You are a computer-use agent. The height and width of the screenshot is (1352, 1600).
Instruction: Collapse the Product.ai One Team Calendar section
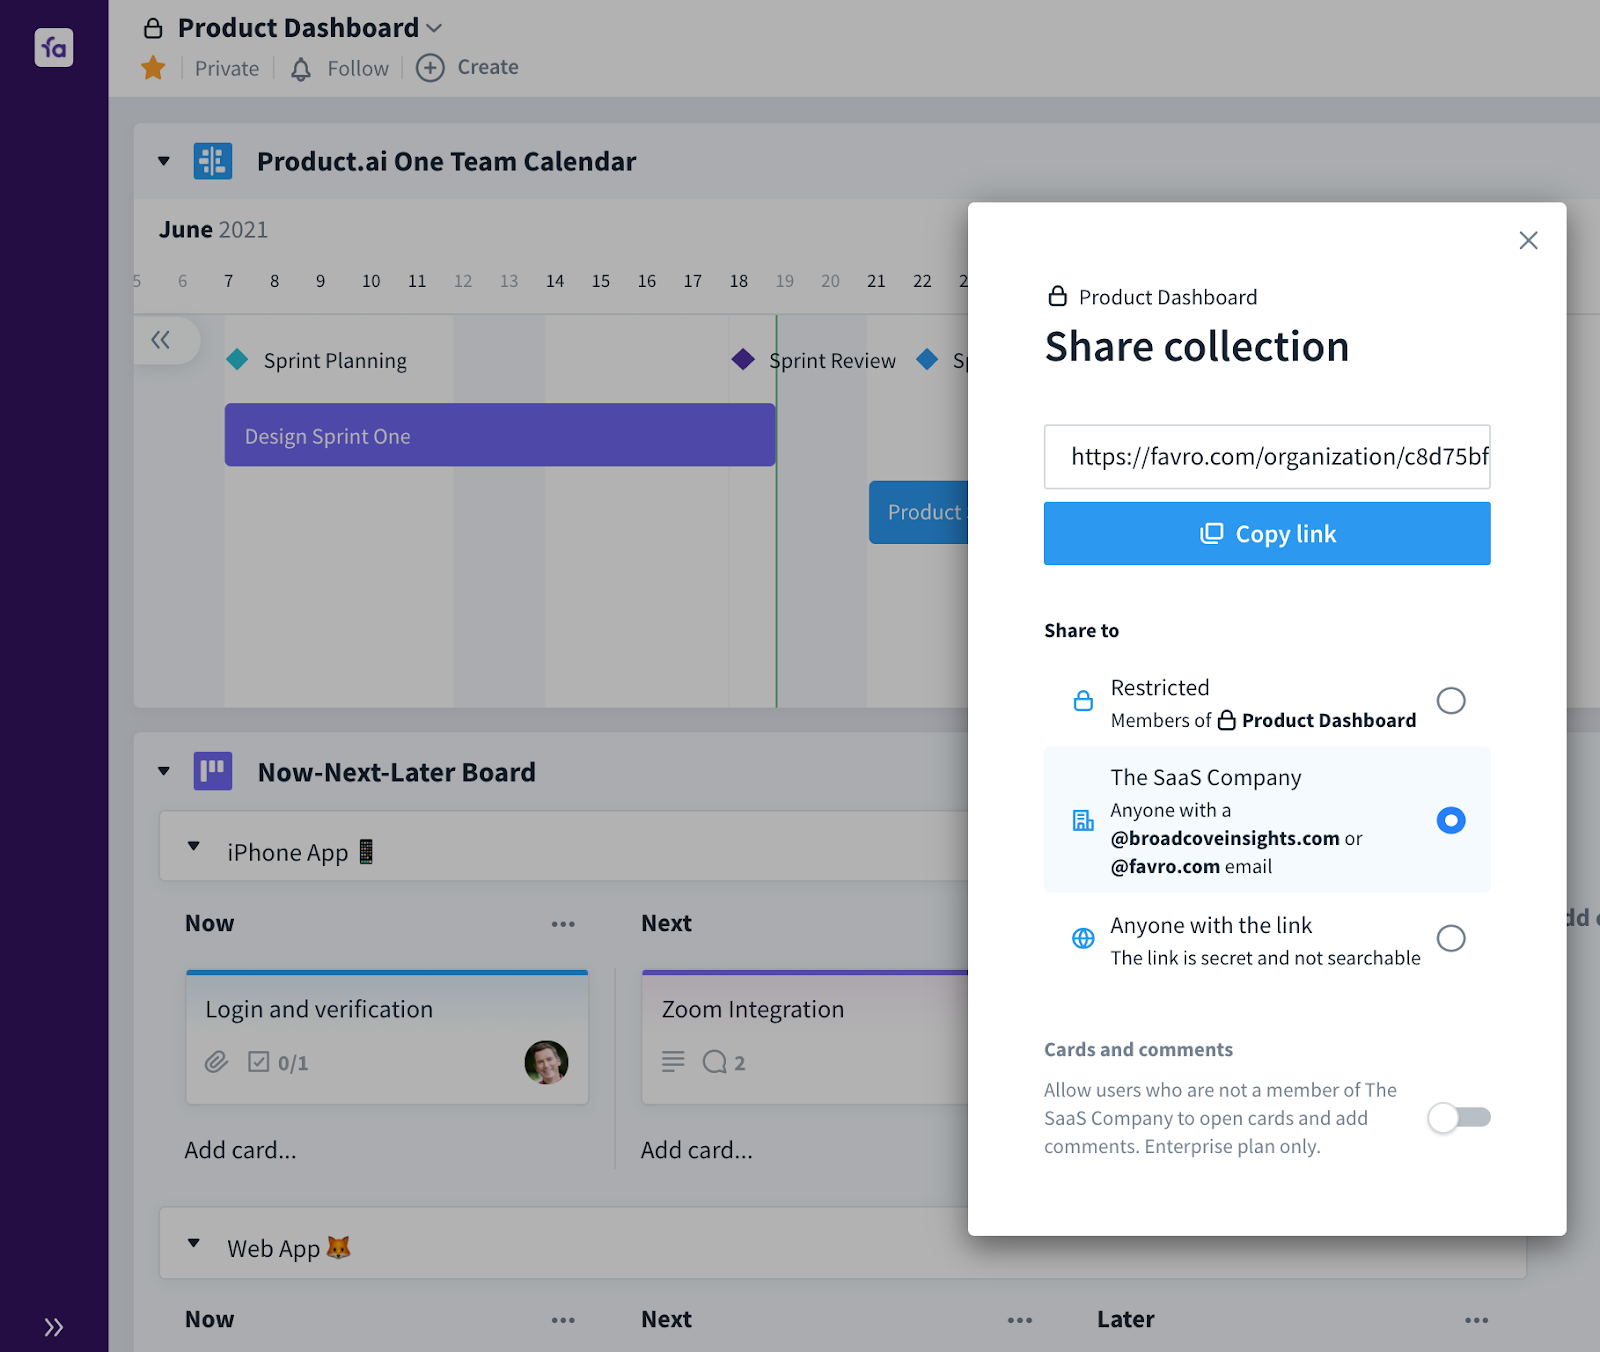click(x=164, y=161)
